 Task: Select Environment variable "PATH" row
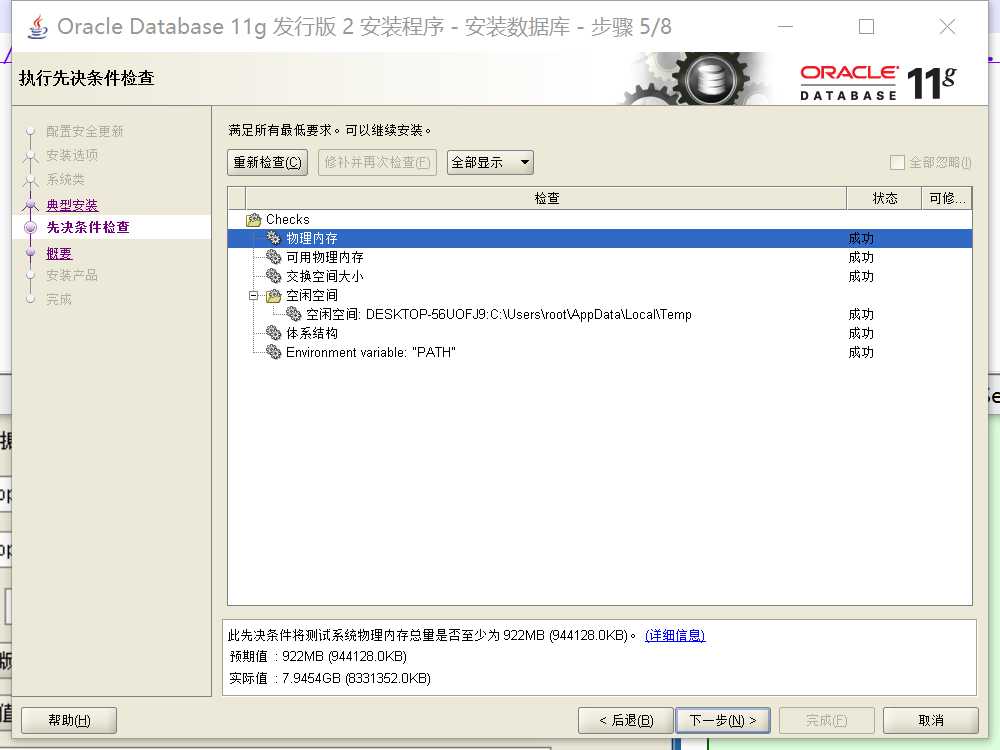(x=599, y=353)
